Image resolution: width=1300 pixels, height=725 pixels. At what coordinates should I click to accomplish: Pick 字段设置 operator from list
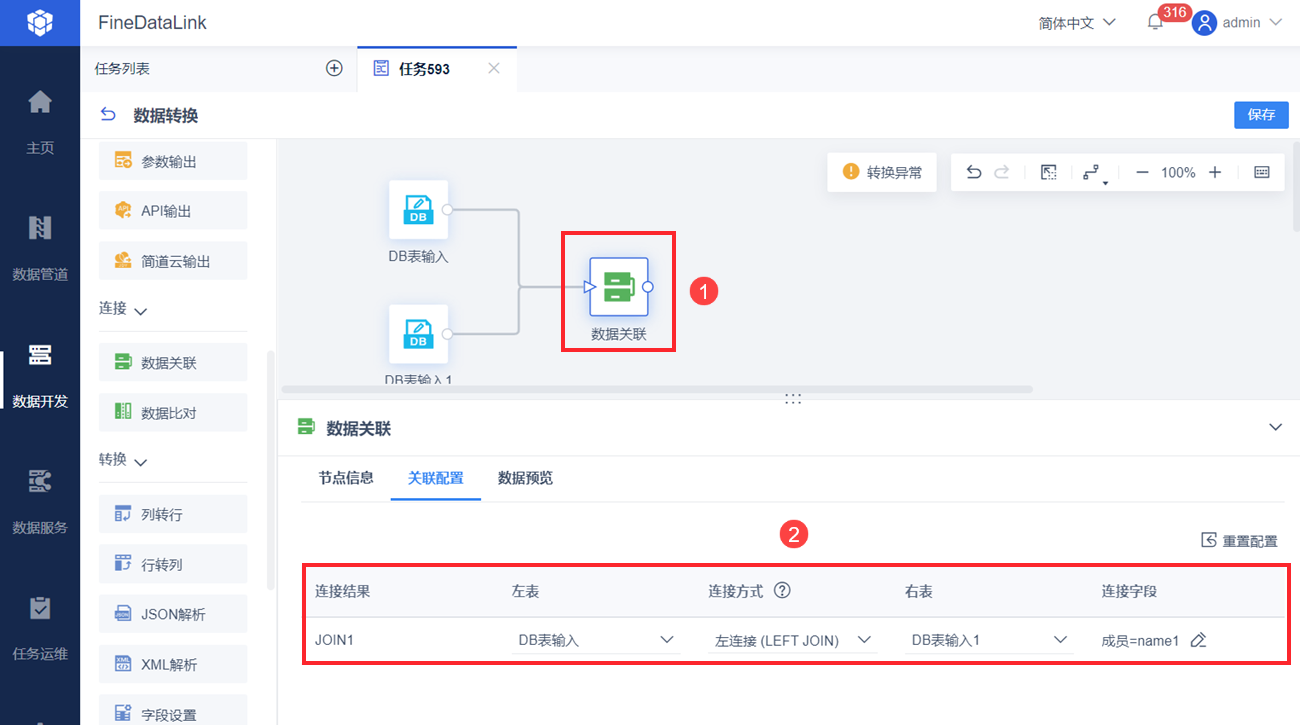173,711
